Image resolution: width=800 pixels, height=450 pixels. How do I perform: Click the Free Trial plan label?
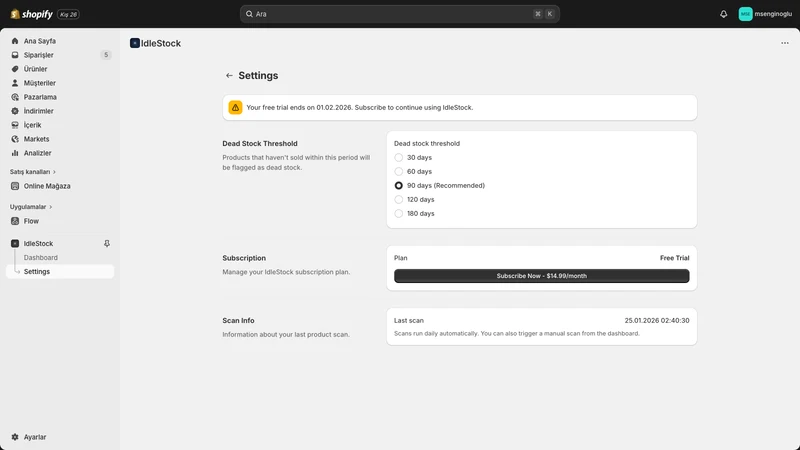pos(674,258)
